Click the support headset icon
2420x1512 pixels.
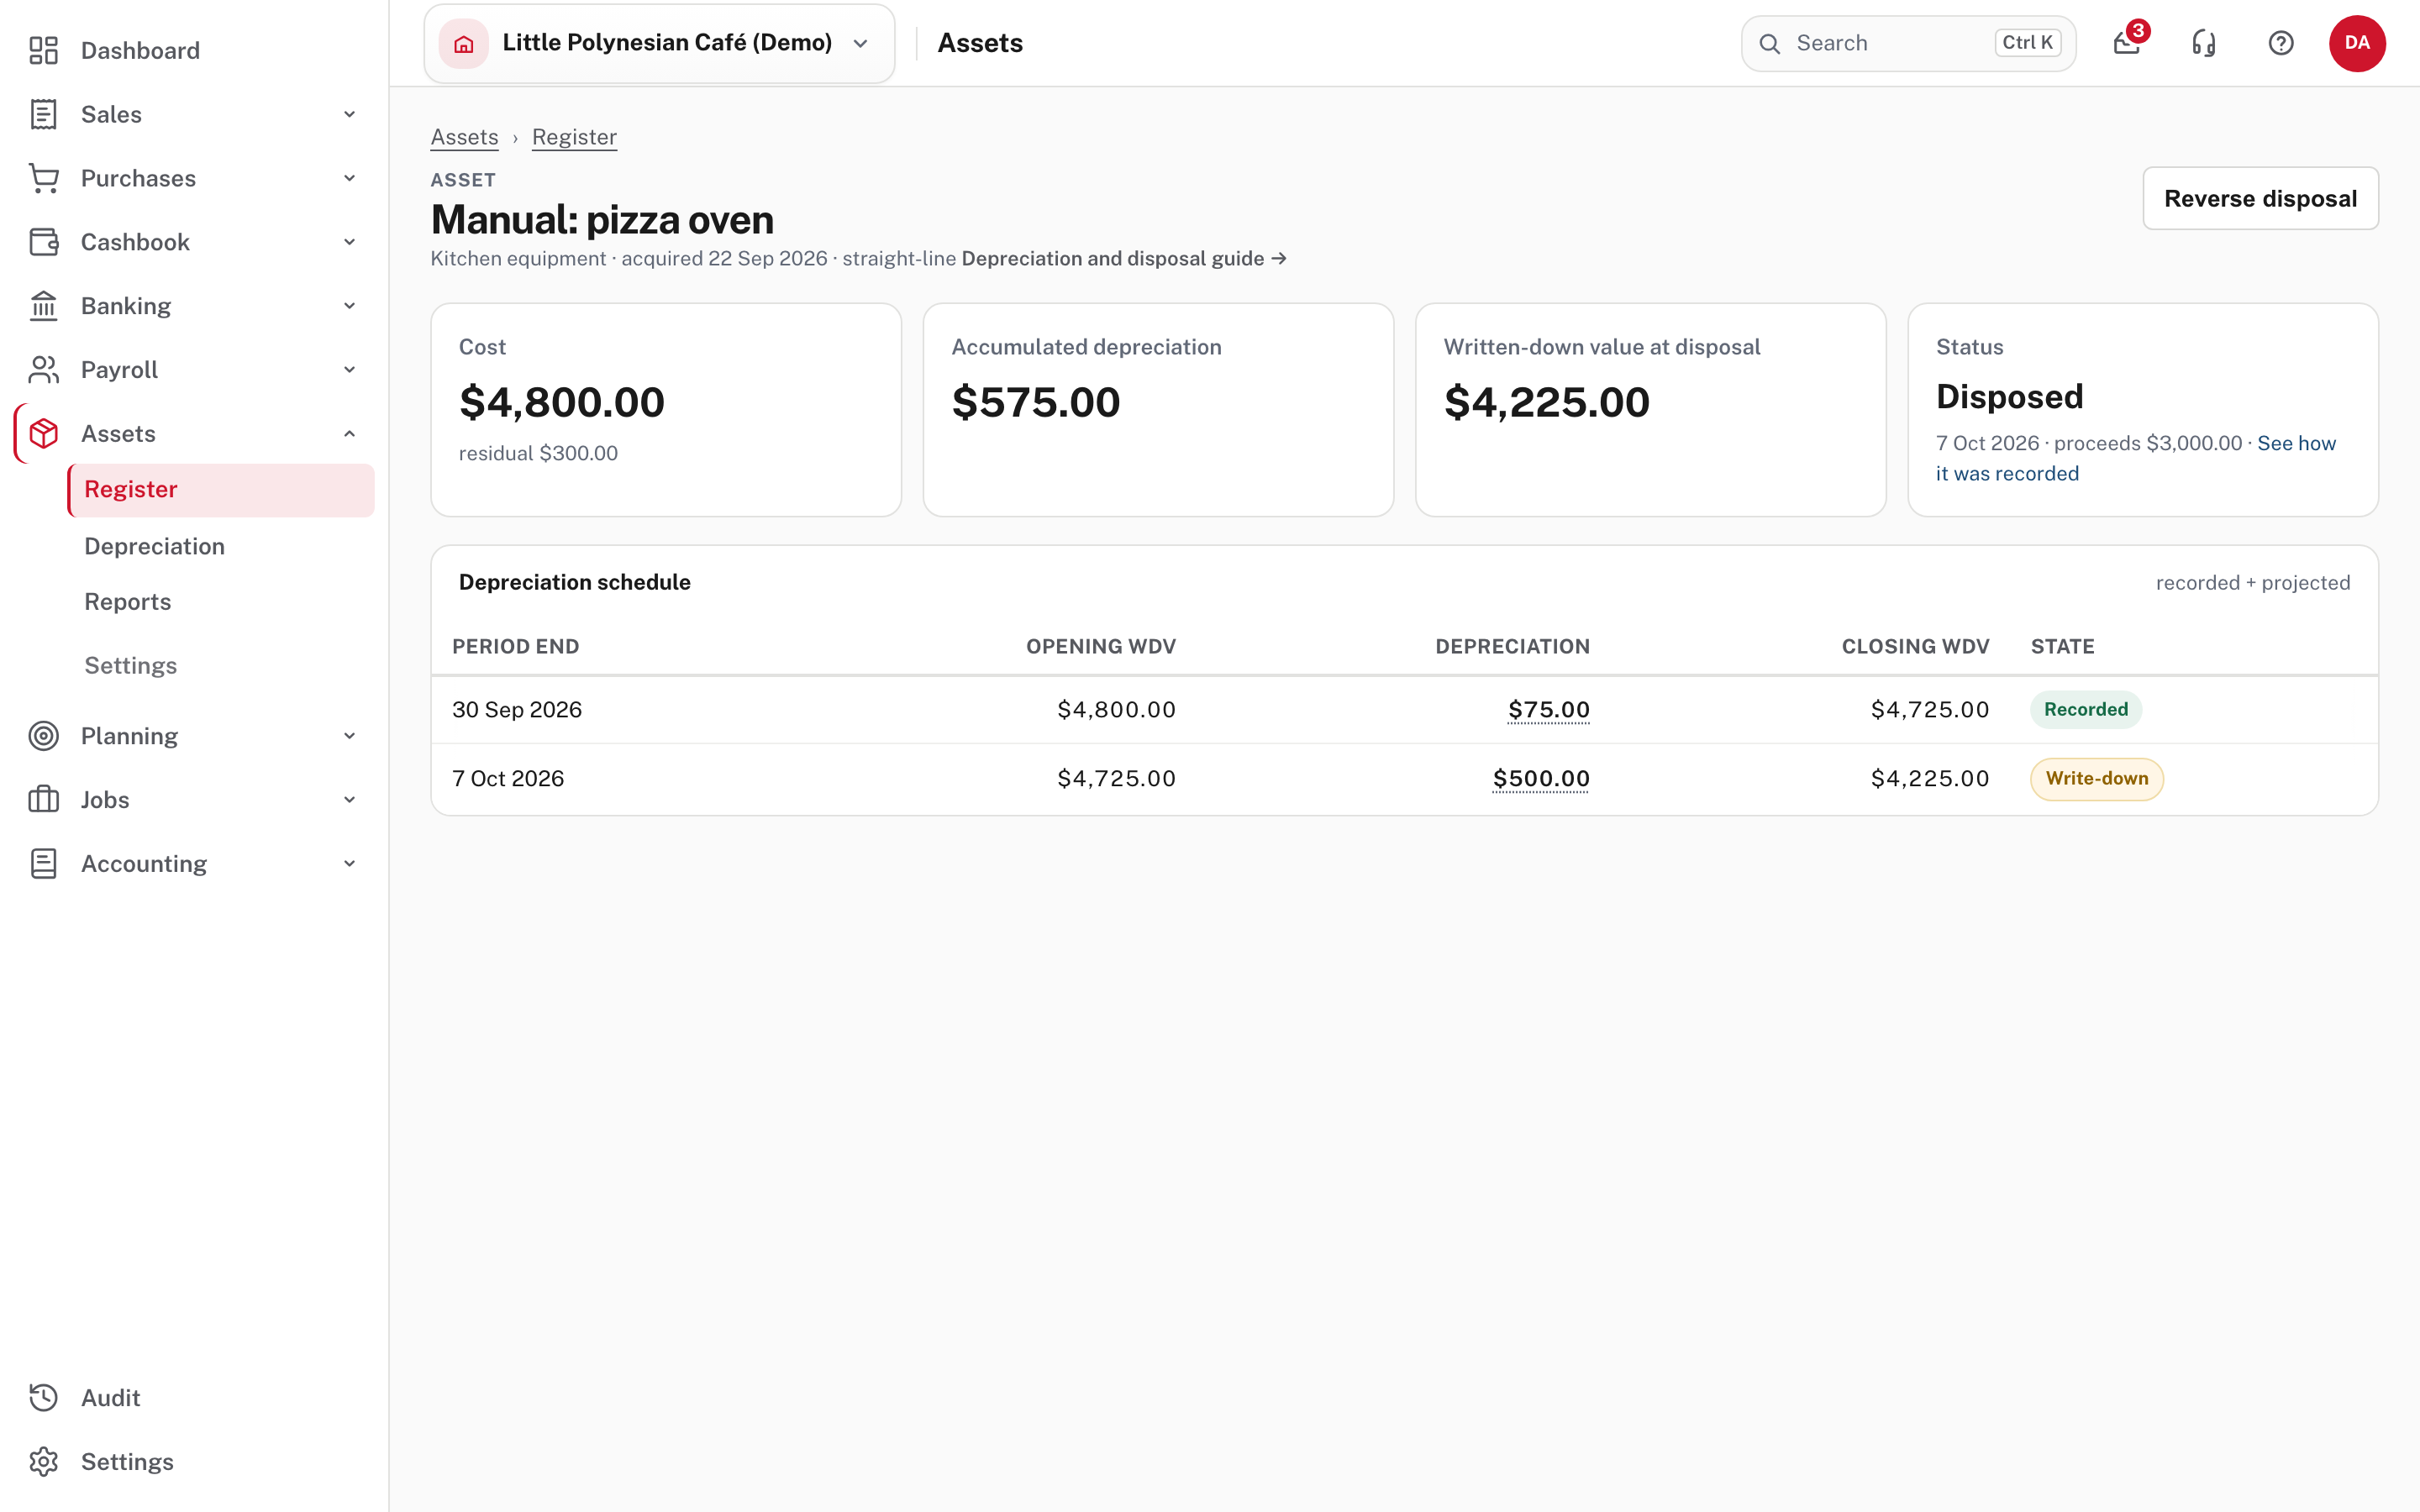pyautogui.click(x=2204, y=43)
